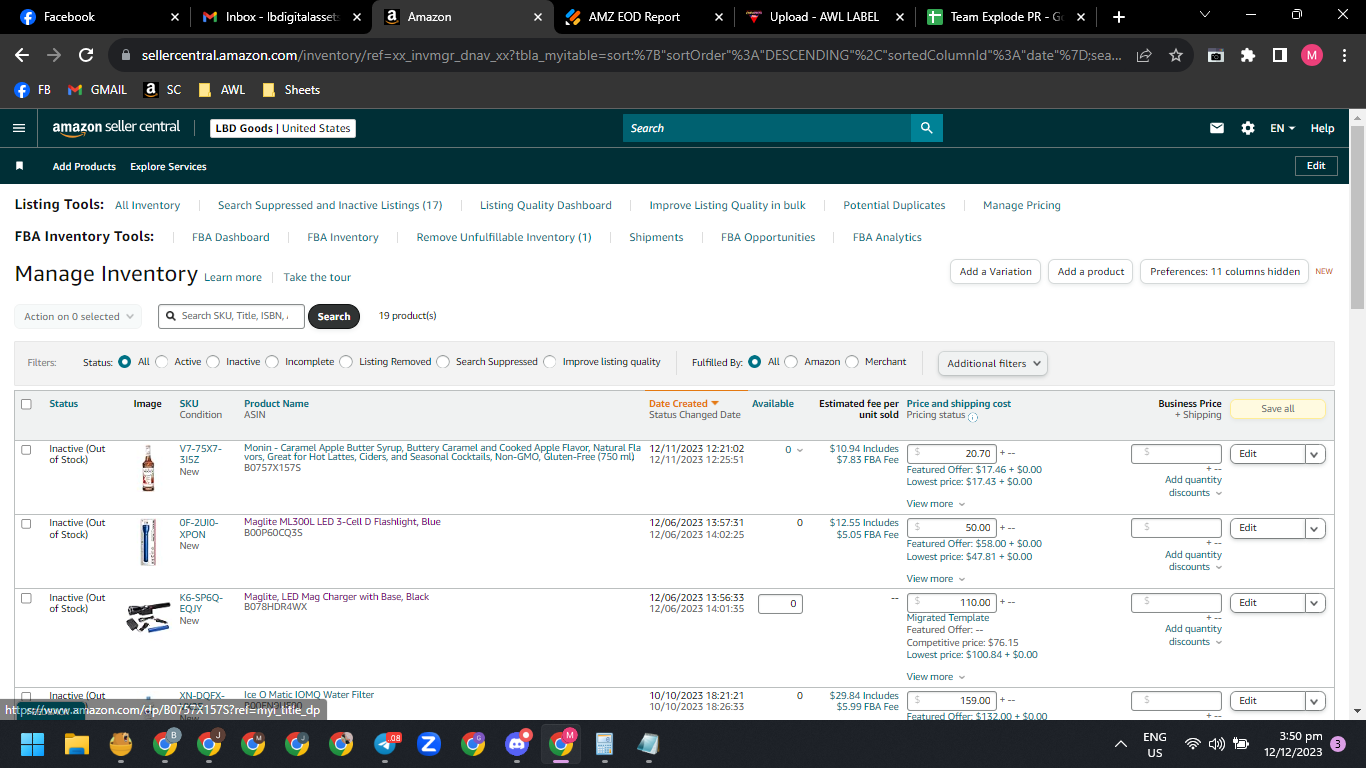Click the magnifier button in the top search bar
The height and width of the screenshot is (768, 1366).
[x=926, y=128]
